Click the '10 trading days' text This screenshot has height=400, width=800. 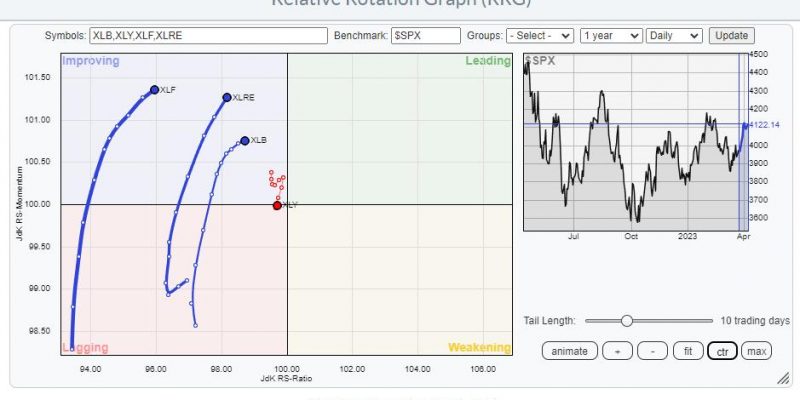(755, 321)
